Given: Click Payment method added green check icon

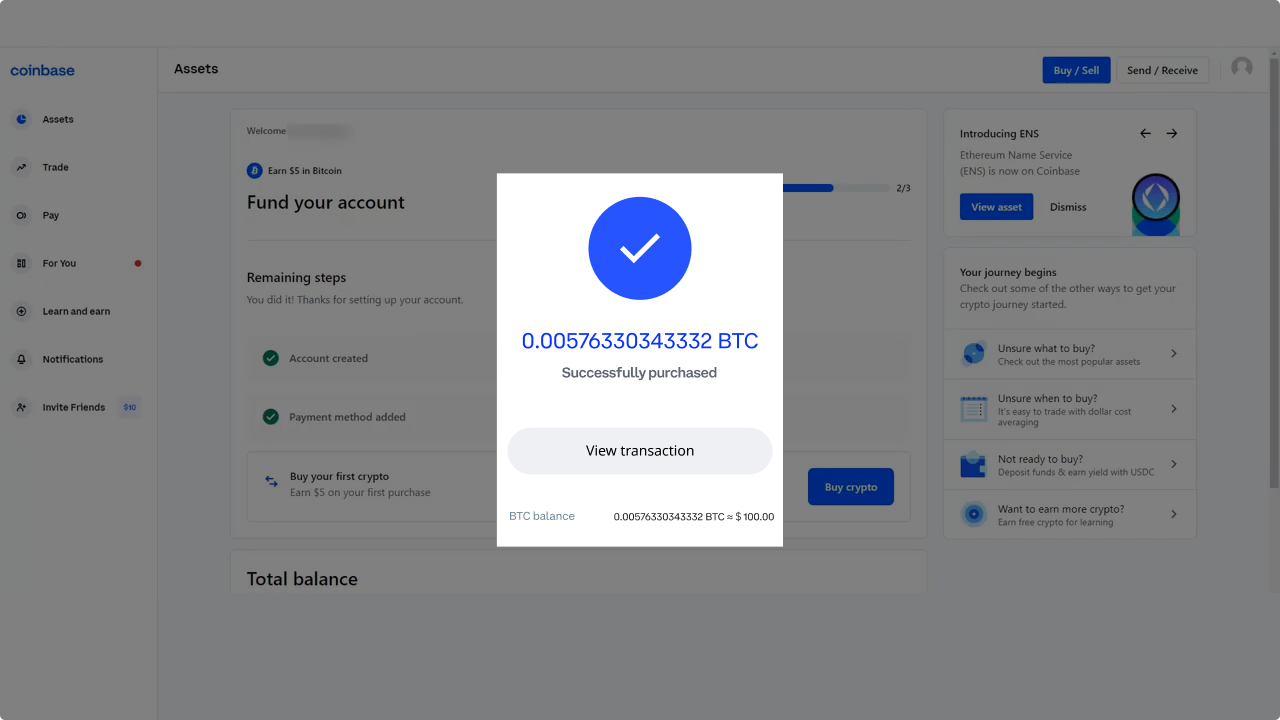Looking at the screenshot, I should point(270,417).
